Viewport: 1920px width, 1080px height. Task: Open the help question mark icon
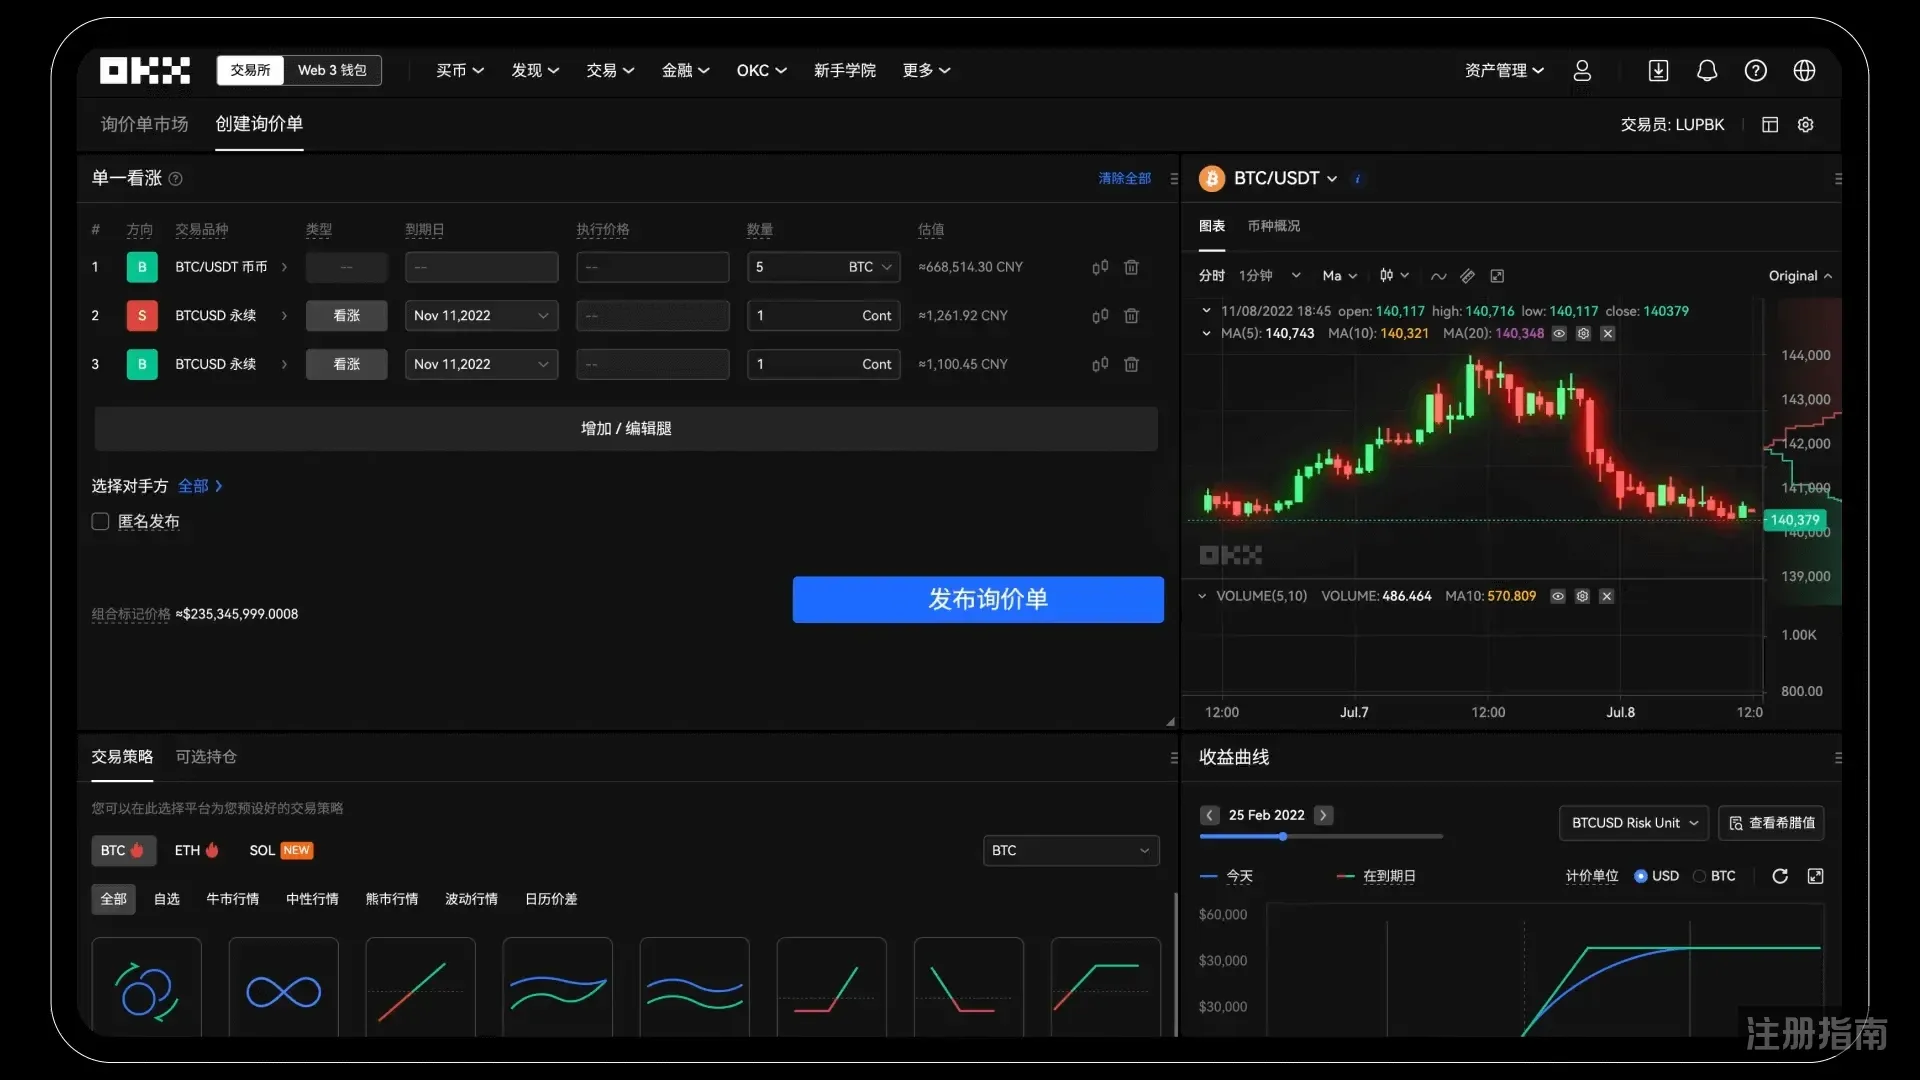tap(1756, 70)
